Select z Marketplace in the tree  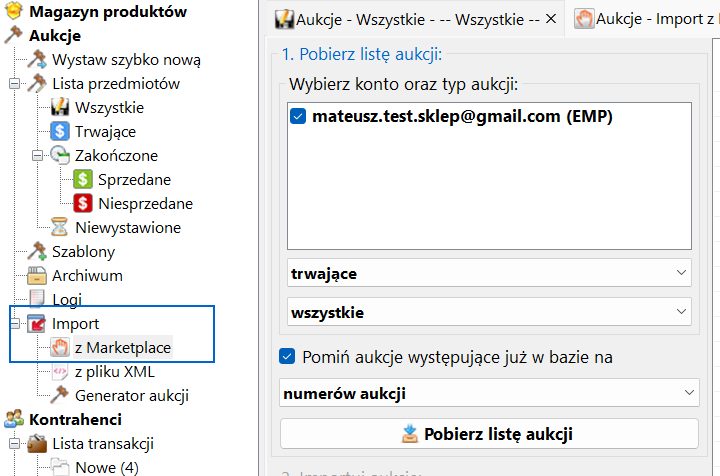pyautogui.click(x=122, y=348)
